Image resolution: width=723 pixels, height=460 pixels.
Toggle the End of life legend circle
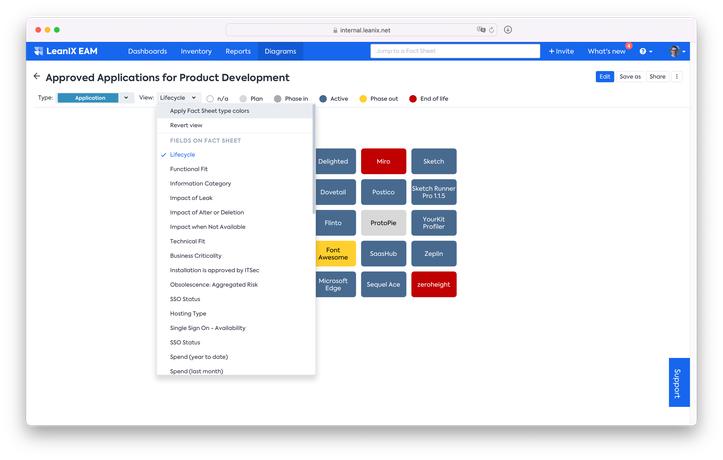pos(413,99)
